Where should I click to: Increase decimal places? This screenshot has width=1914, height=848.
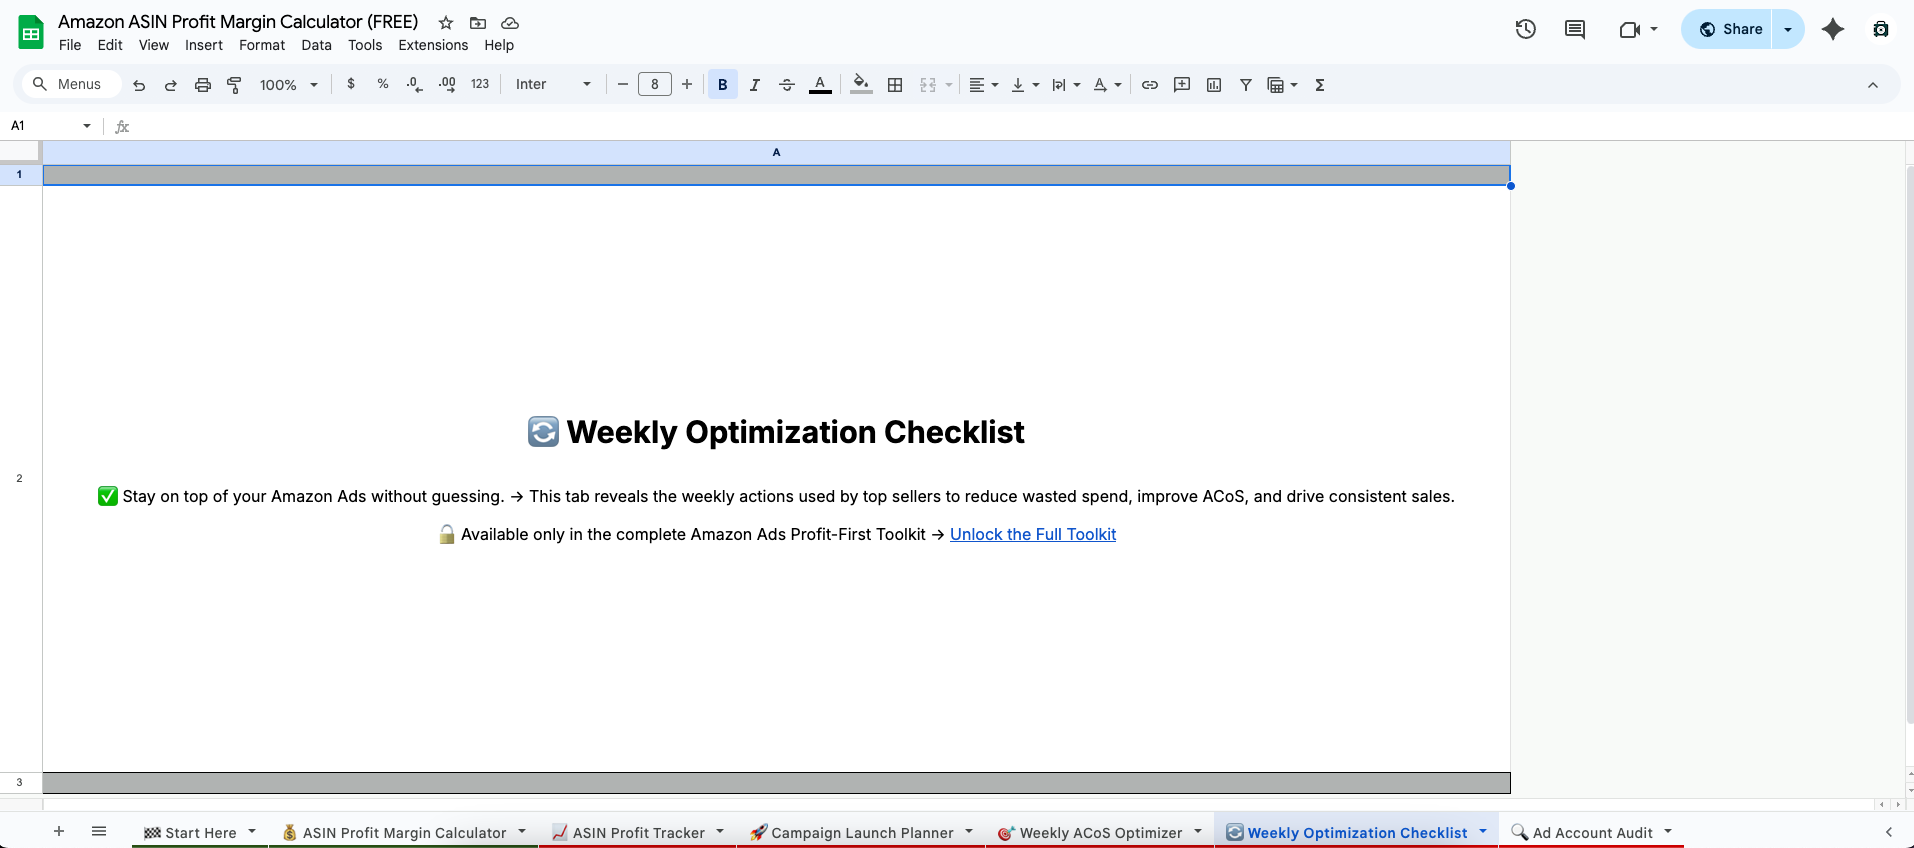(447, 84)
